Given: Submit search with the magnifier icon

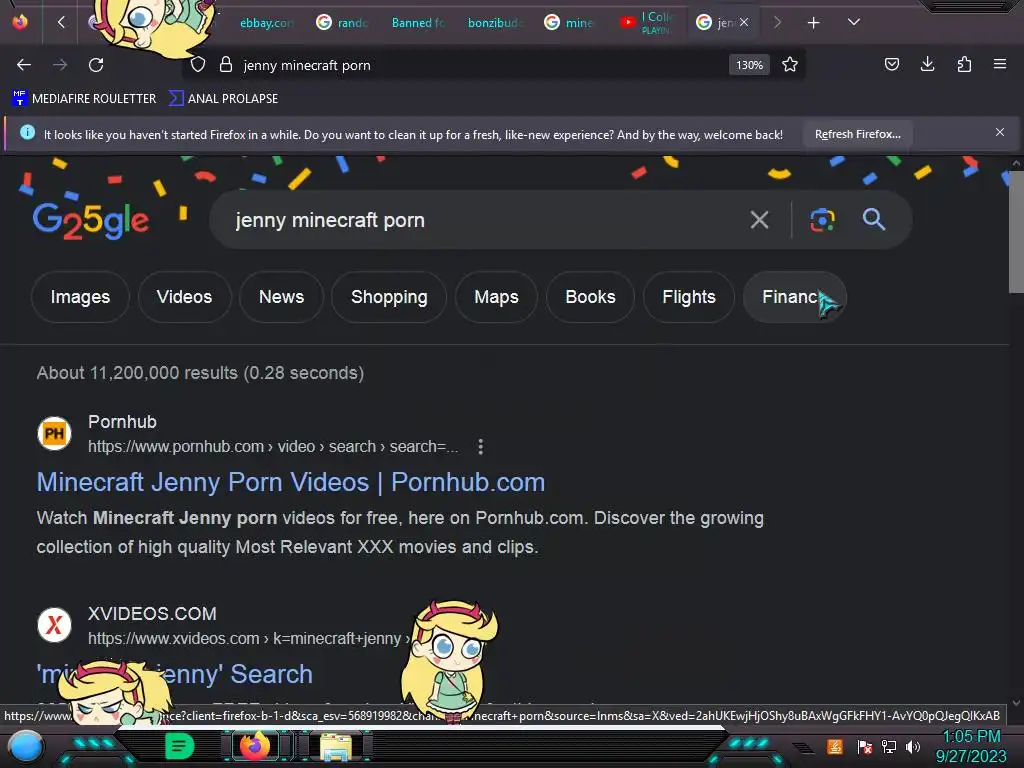Looking at the screenshot, I should pyautogui.click(x=874, y=219).
